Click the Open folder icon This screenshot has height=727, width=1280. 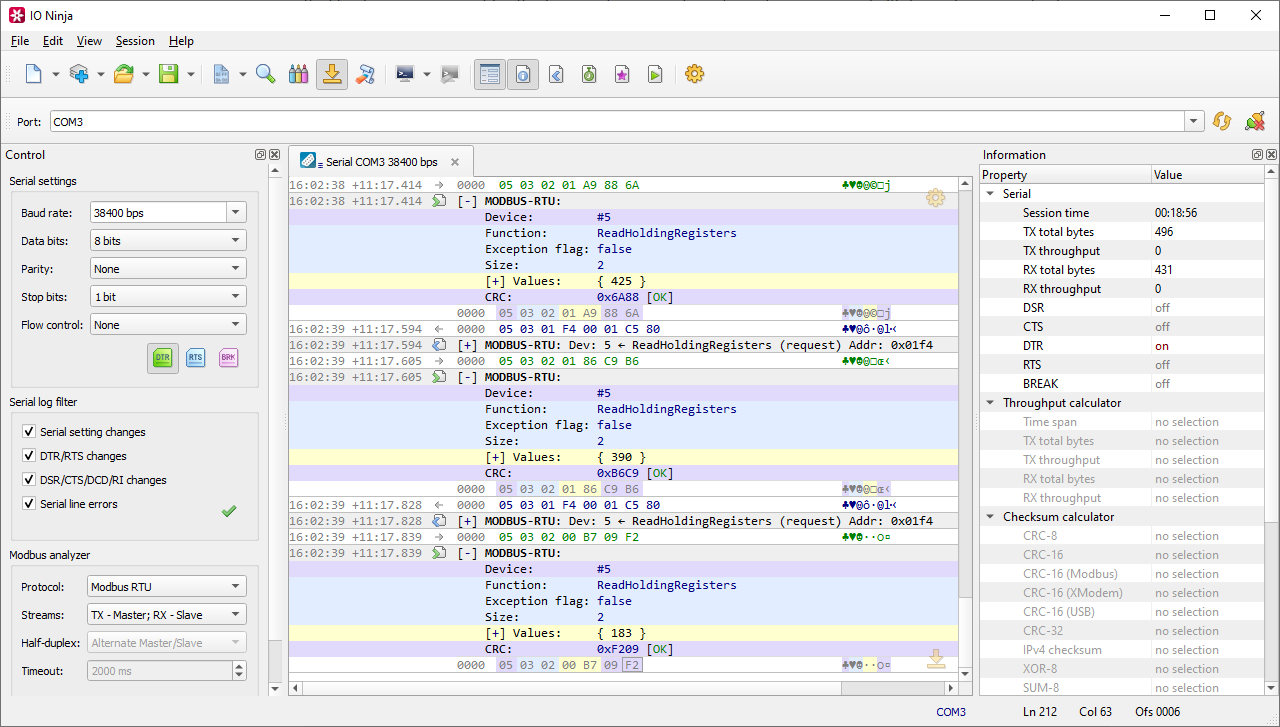pyautogui.click(x=123, y=74)
